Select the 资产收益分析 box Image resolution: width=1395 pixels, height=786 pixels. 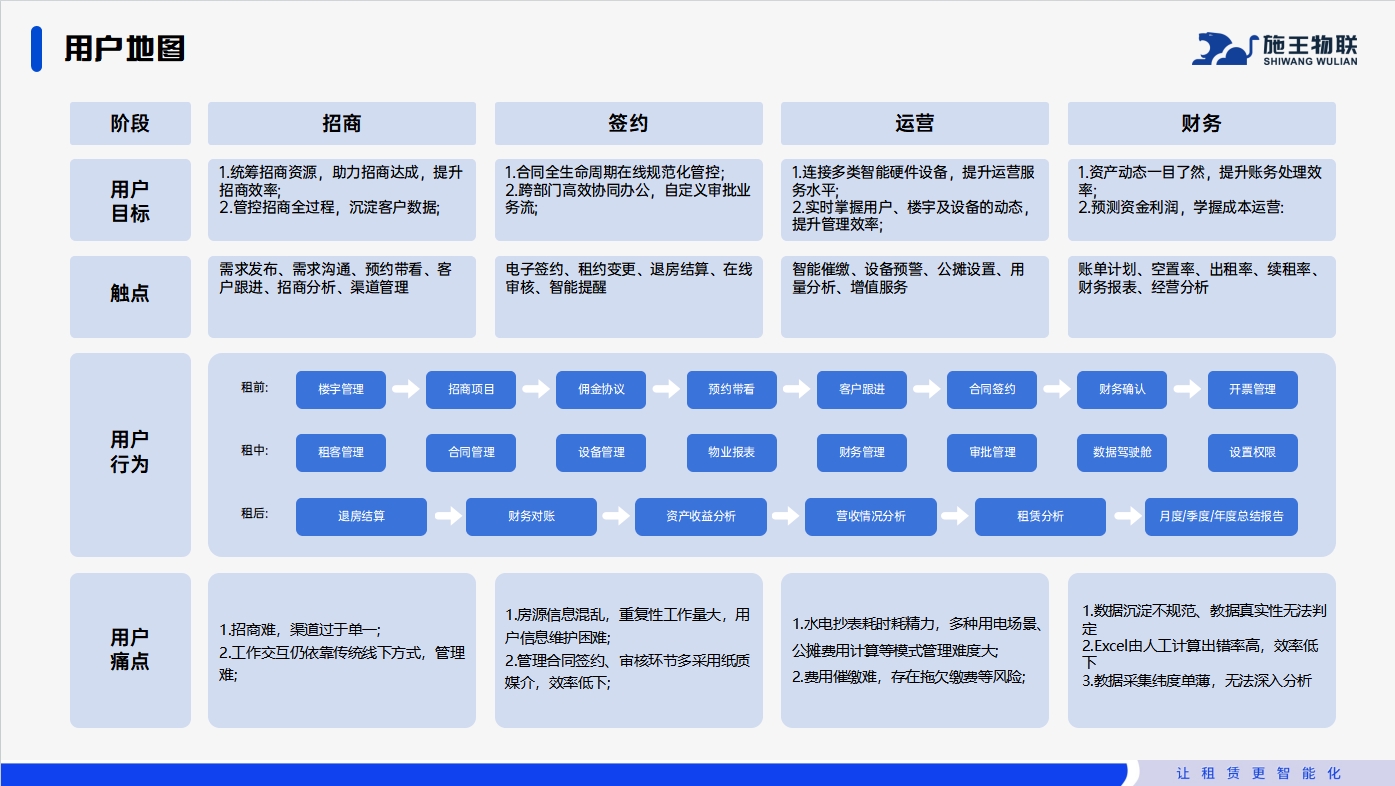(701, 517)
